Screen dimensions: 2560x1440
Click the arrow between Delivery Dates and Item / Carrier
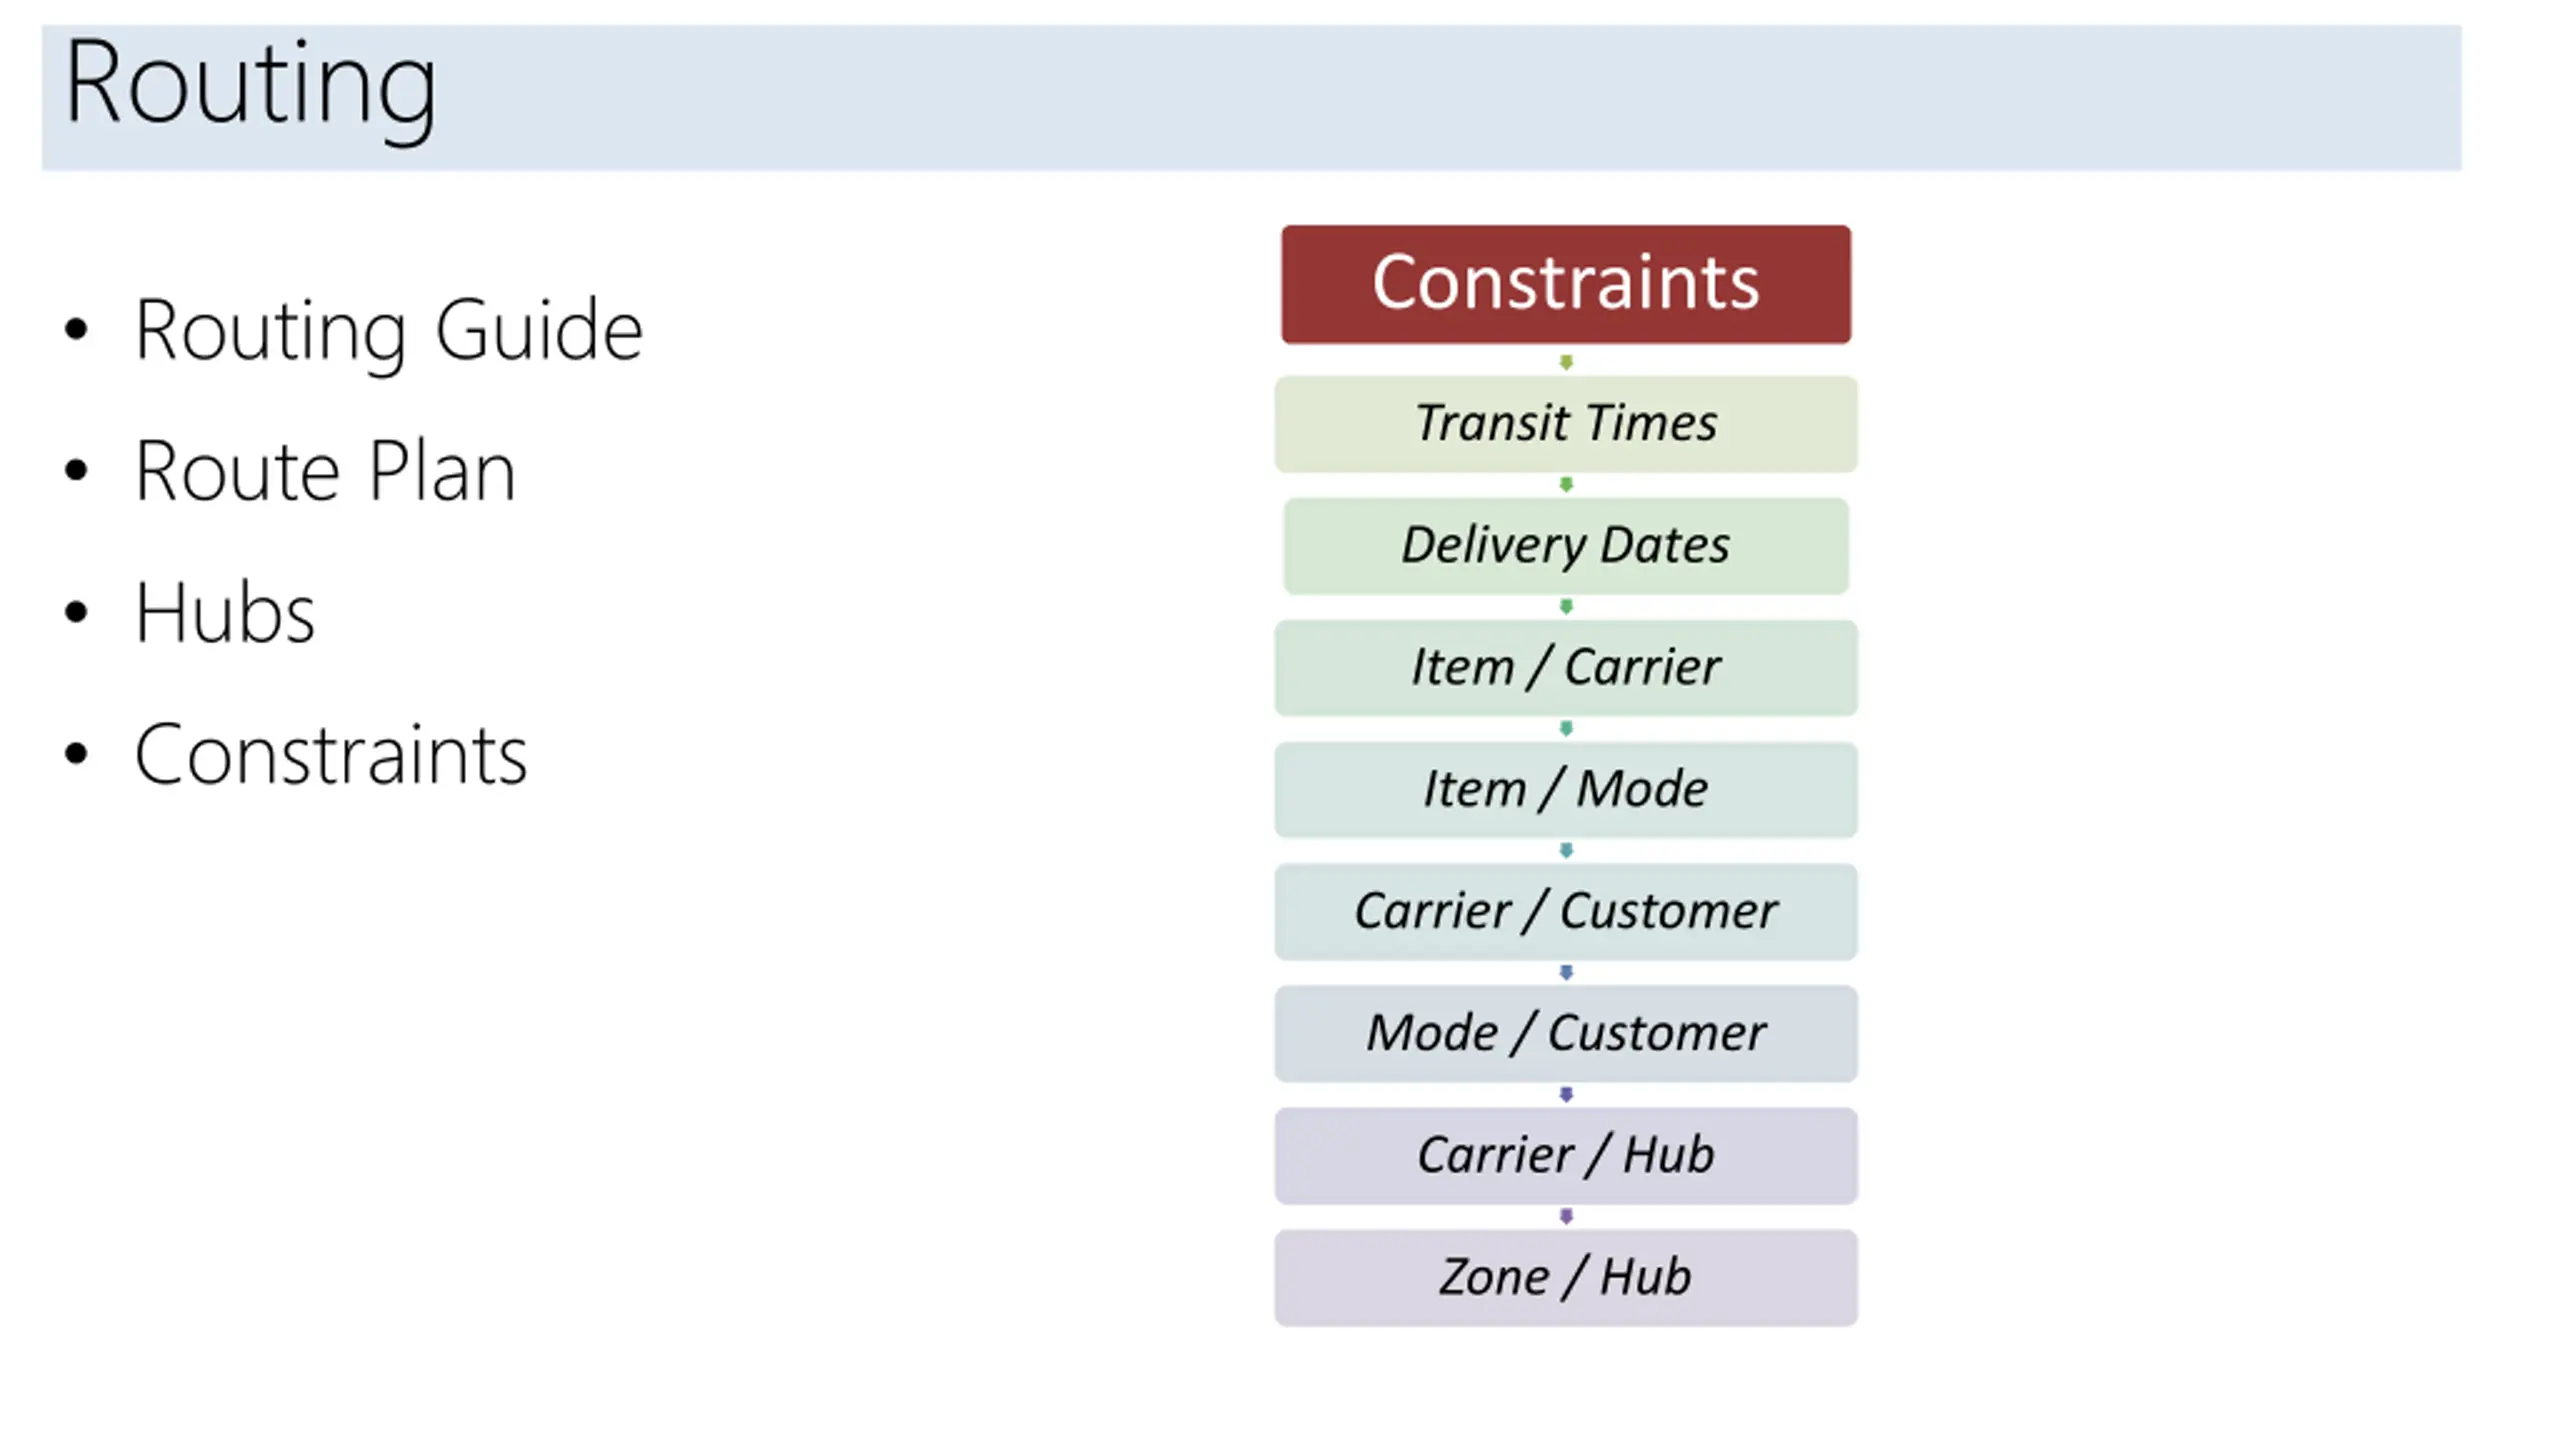tap(1566, 607)
